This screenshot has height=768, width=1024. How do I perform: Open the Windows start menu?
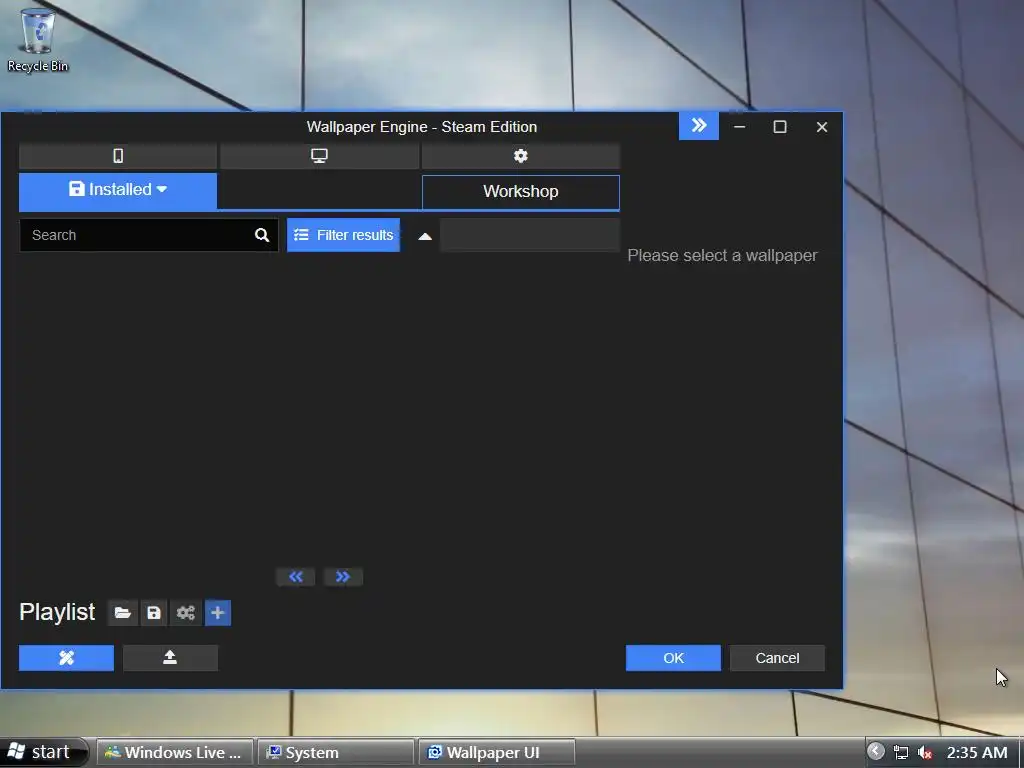click(43, 752)
